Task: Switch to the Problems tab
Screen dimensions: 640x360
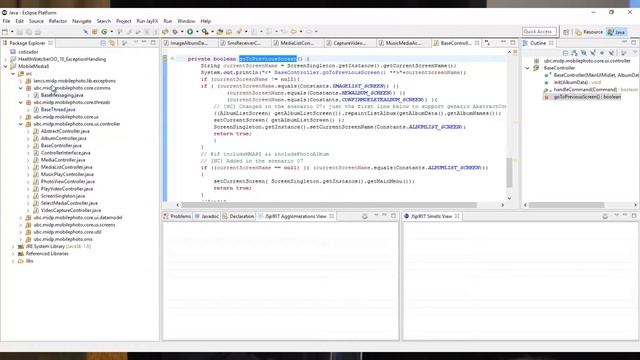Action: [x=177, y=216]
